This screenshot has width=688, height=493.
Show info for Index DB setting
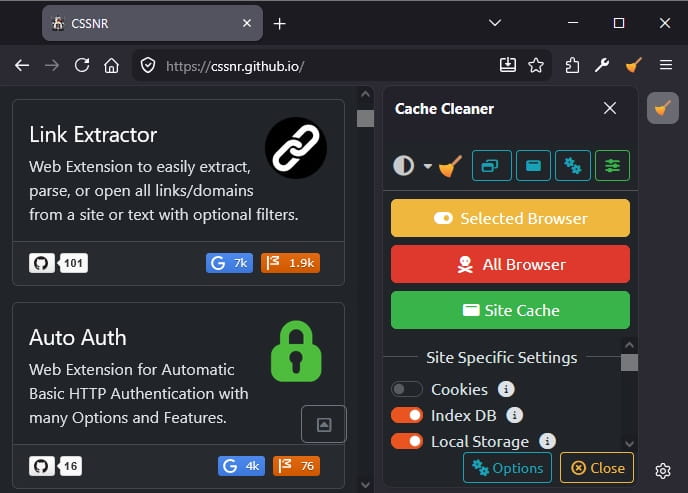[515, 415]
